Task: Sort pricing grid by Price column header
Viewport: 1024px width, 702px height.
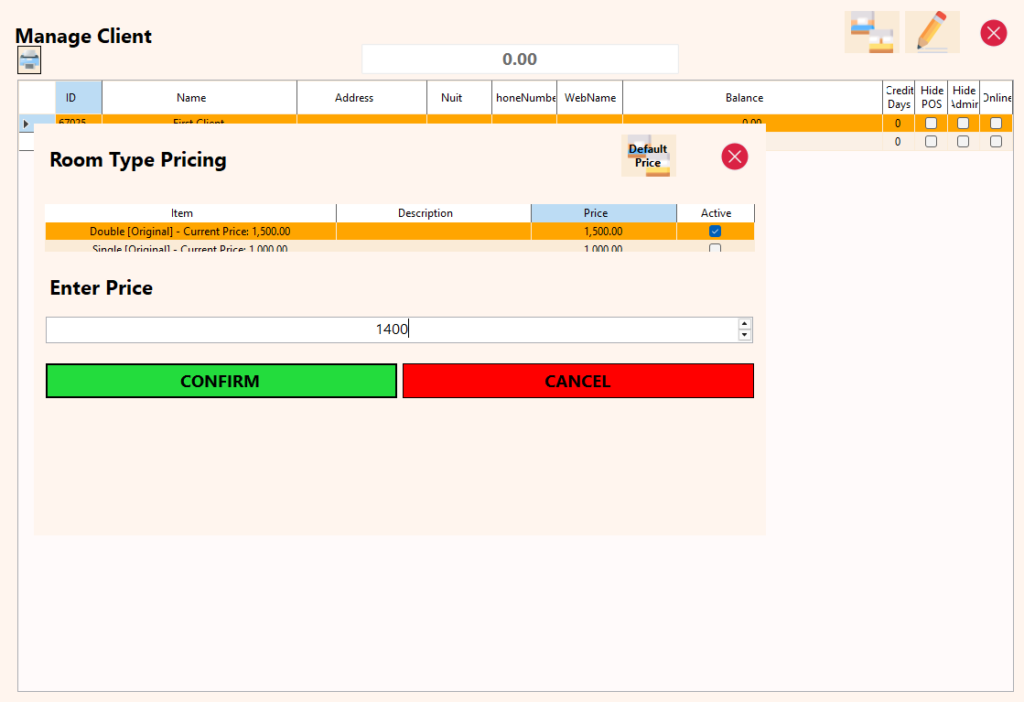Action: pos(603,213)
